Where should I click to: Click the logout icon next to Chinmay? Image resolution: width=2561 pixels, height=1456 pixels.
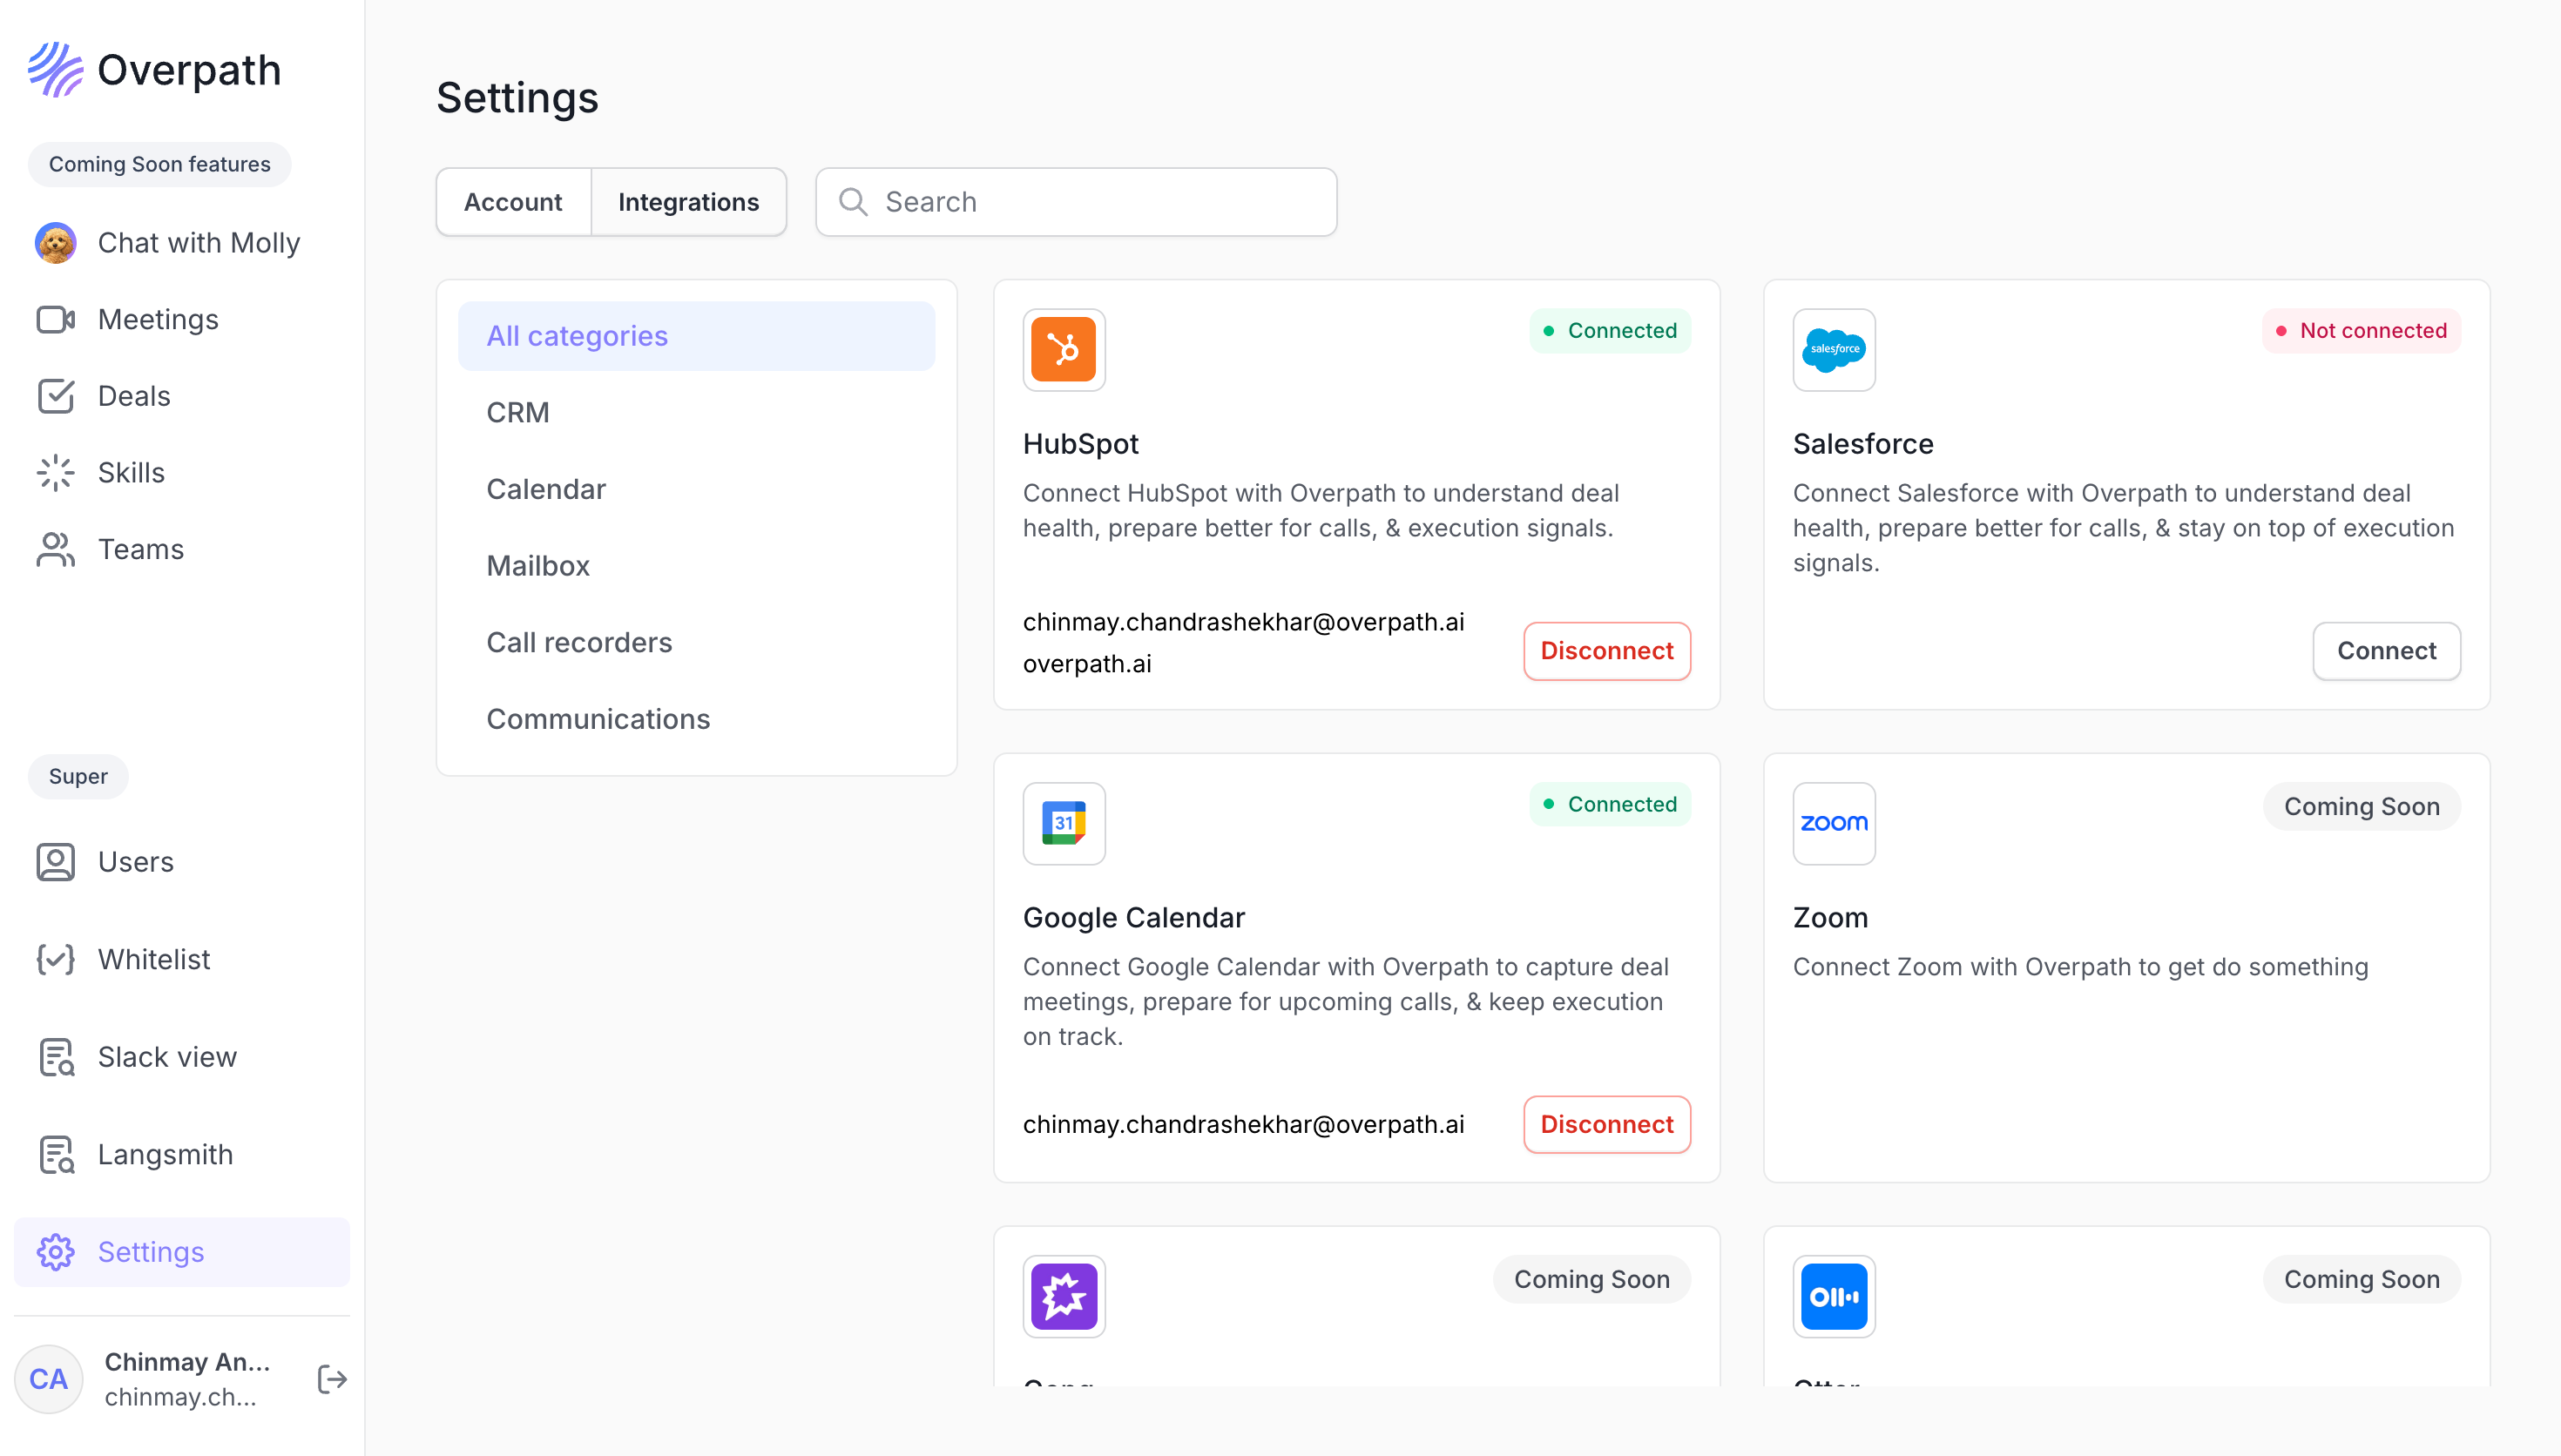point(331,1379)
